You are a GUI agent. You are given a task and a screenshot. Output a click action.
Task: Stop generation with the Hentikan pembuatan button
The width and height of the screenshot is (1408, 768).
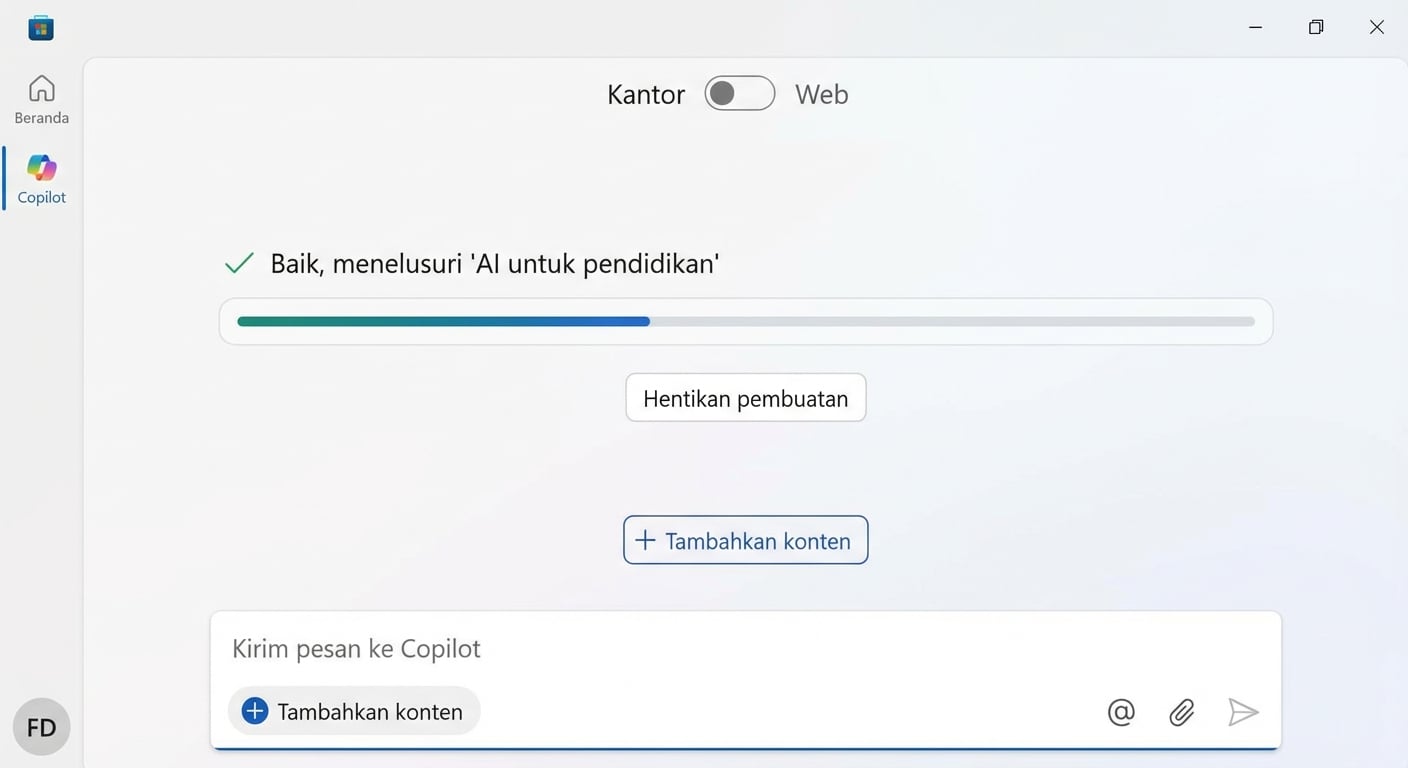click(x=745, y=397)
